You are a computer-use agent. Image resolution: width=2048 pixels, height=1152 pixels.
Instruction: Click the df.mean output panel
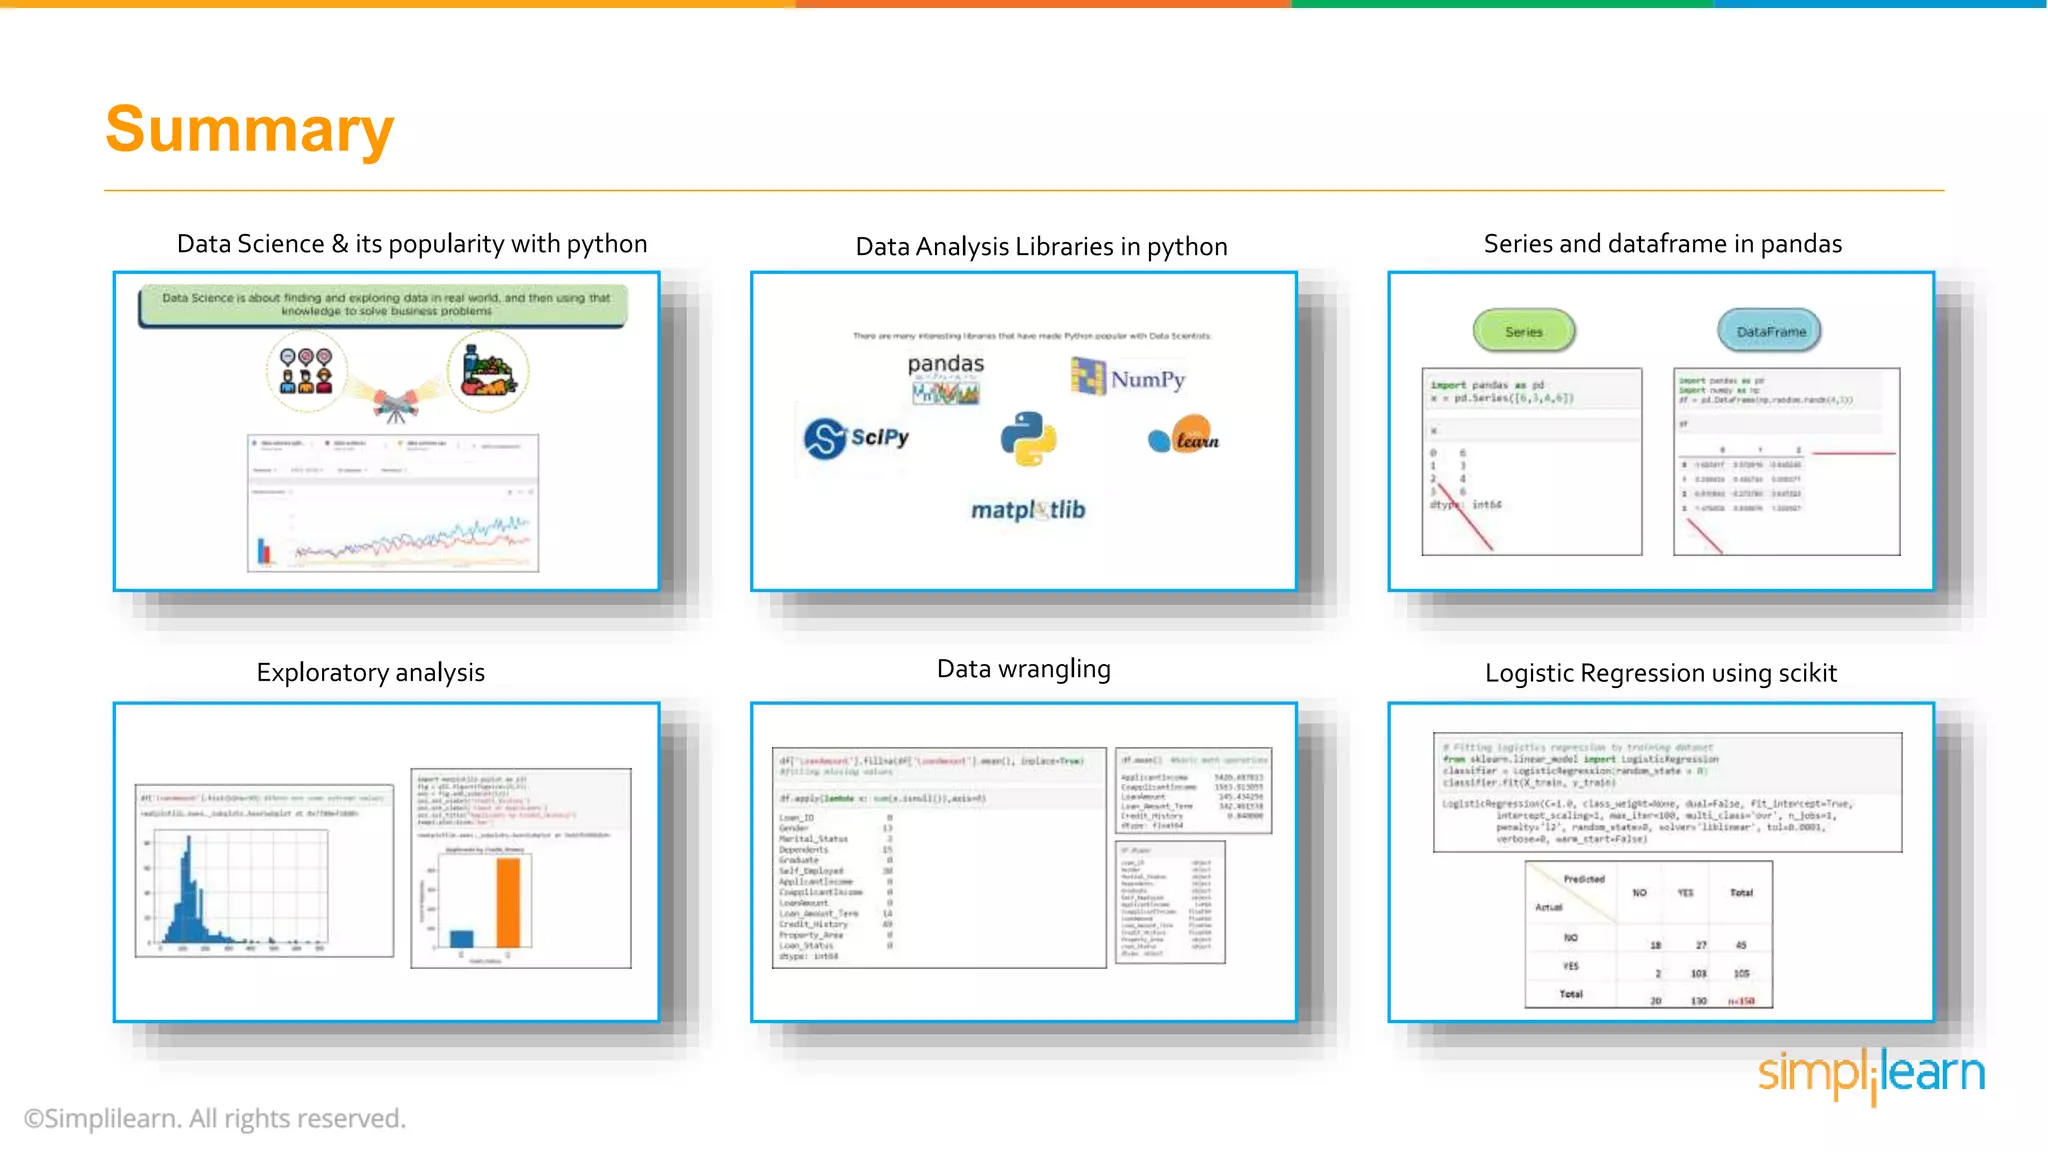[x=1193, y=791]
